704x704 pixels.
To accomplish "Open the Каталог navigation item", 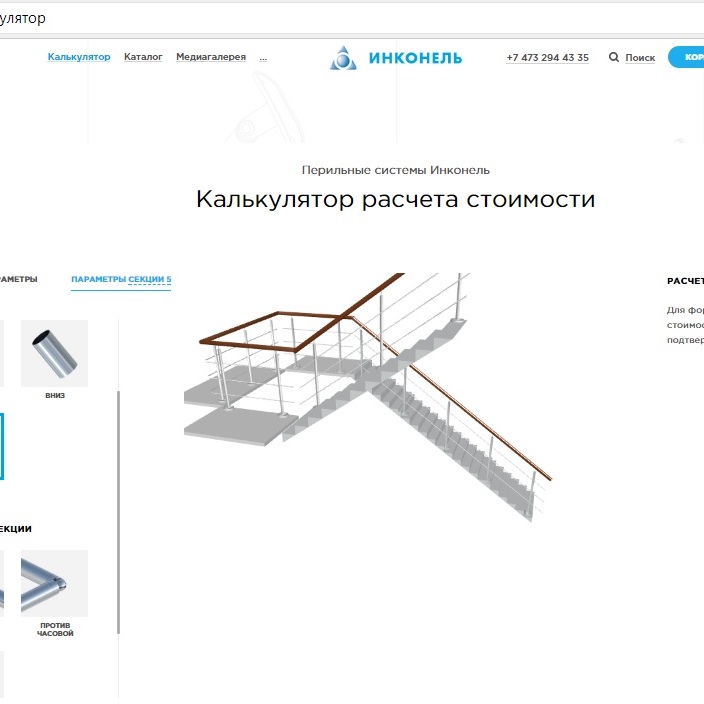I will [x=143, y=57].
